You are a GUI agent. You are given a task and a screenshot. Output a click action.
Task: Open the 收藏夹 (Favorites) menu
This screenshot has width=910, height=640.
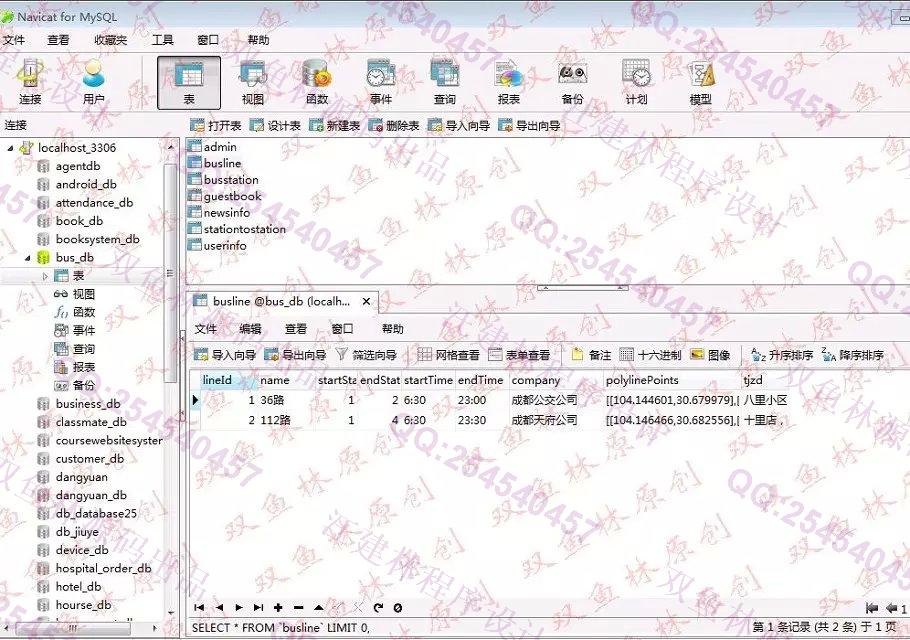(110, 40)
